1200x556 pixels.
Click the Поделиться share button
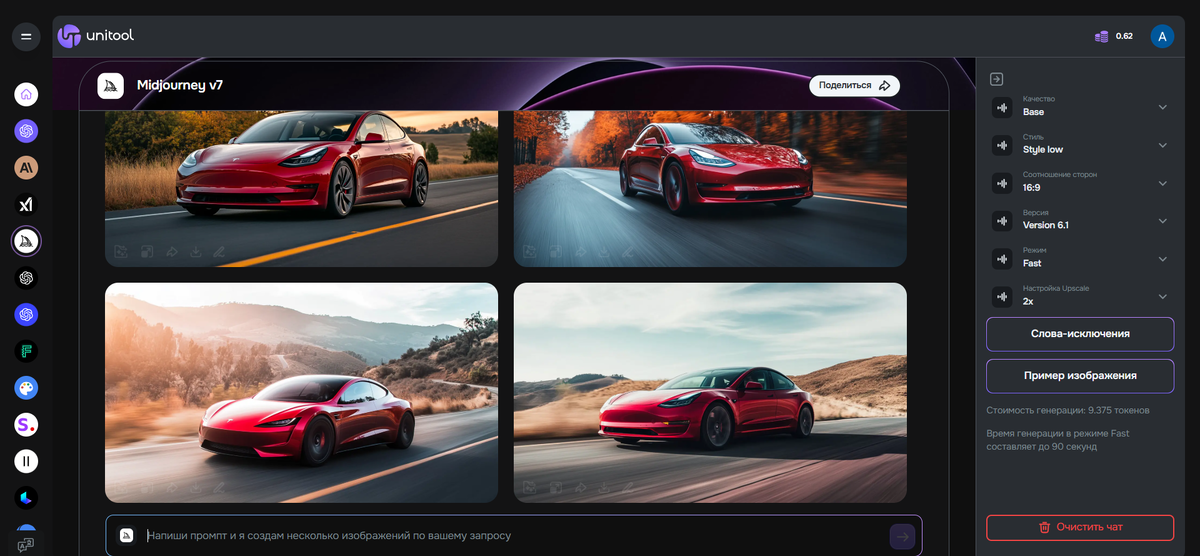855,86
